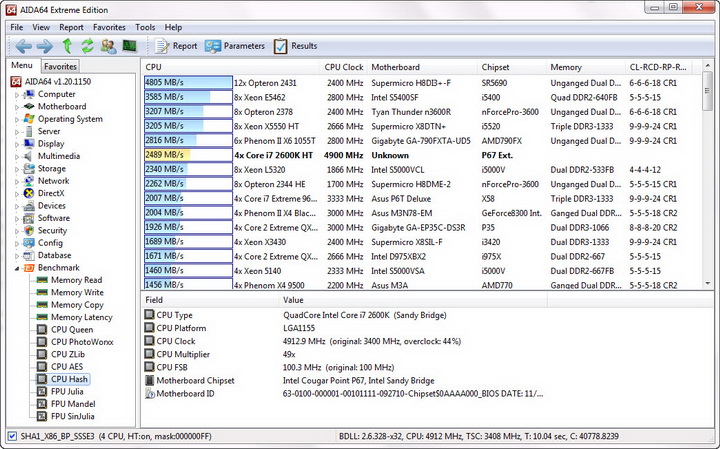Image resolution: width=720 pixels, height=449 pixels.
Task: Toggle the SHA1_X86_BP_SSSE3 status bar checkbox
Action: 12,436
